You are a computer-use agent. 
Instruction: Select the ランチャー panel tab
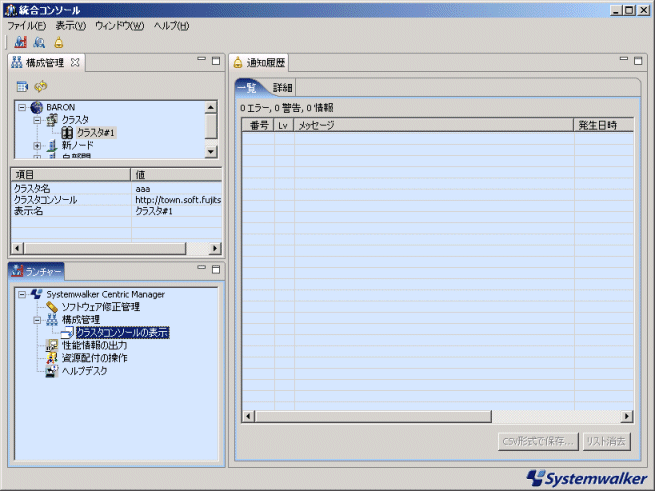coord(36,272)
